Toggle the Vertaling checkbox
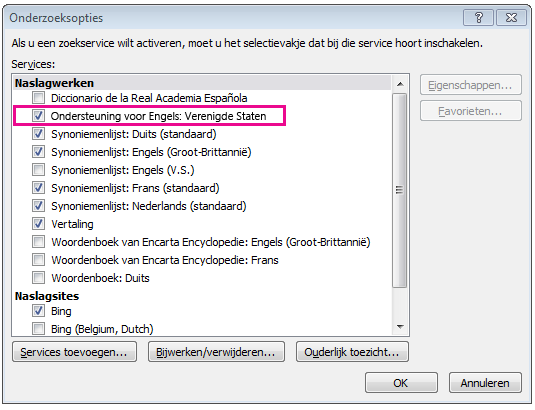Viewport: 535px width, 410px height. [38, 224]
